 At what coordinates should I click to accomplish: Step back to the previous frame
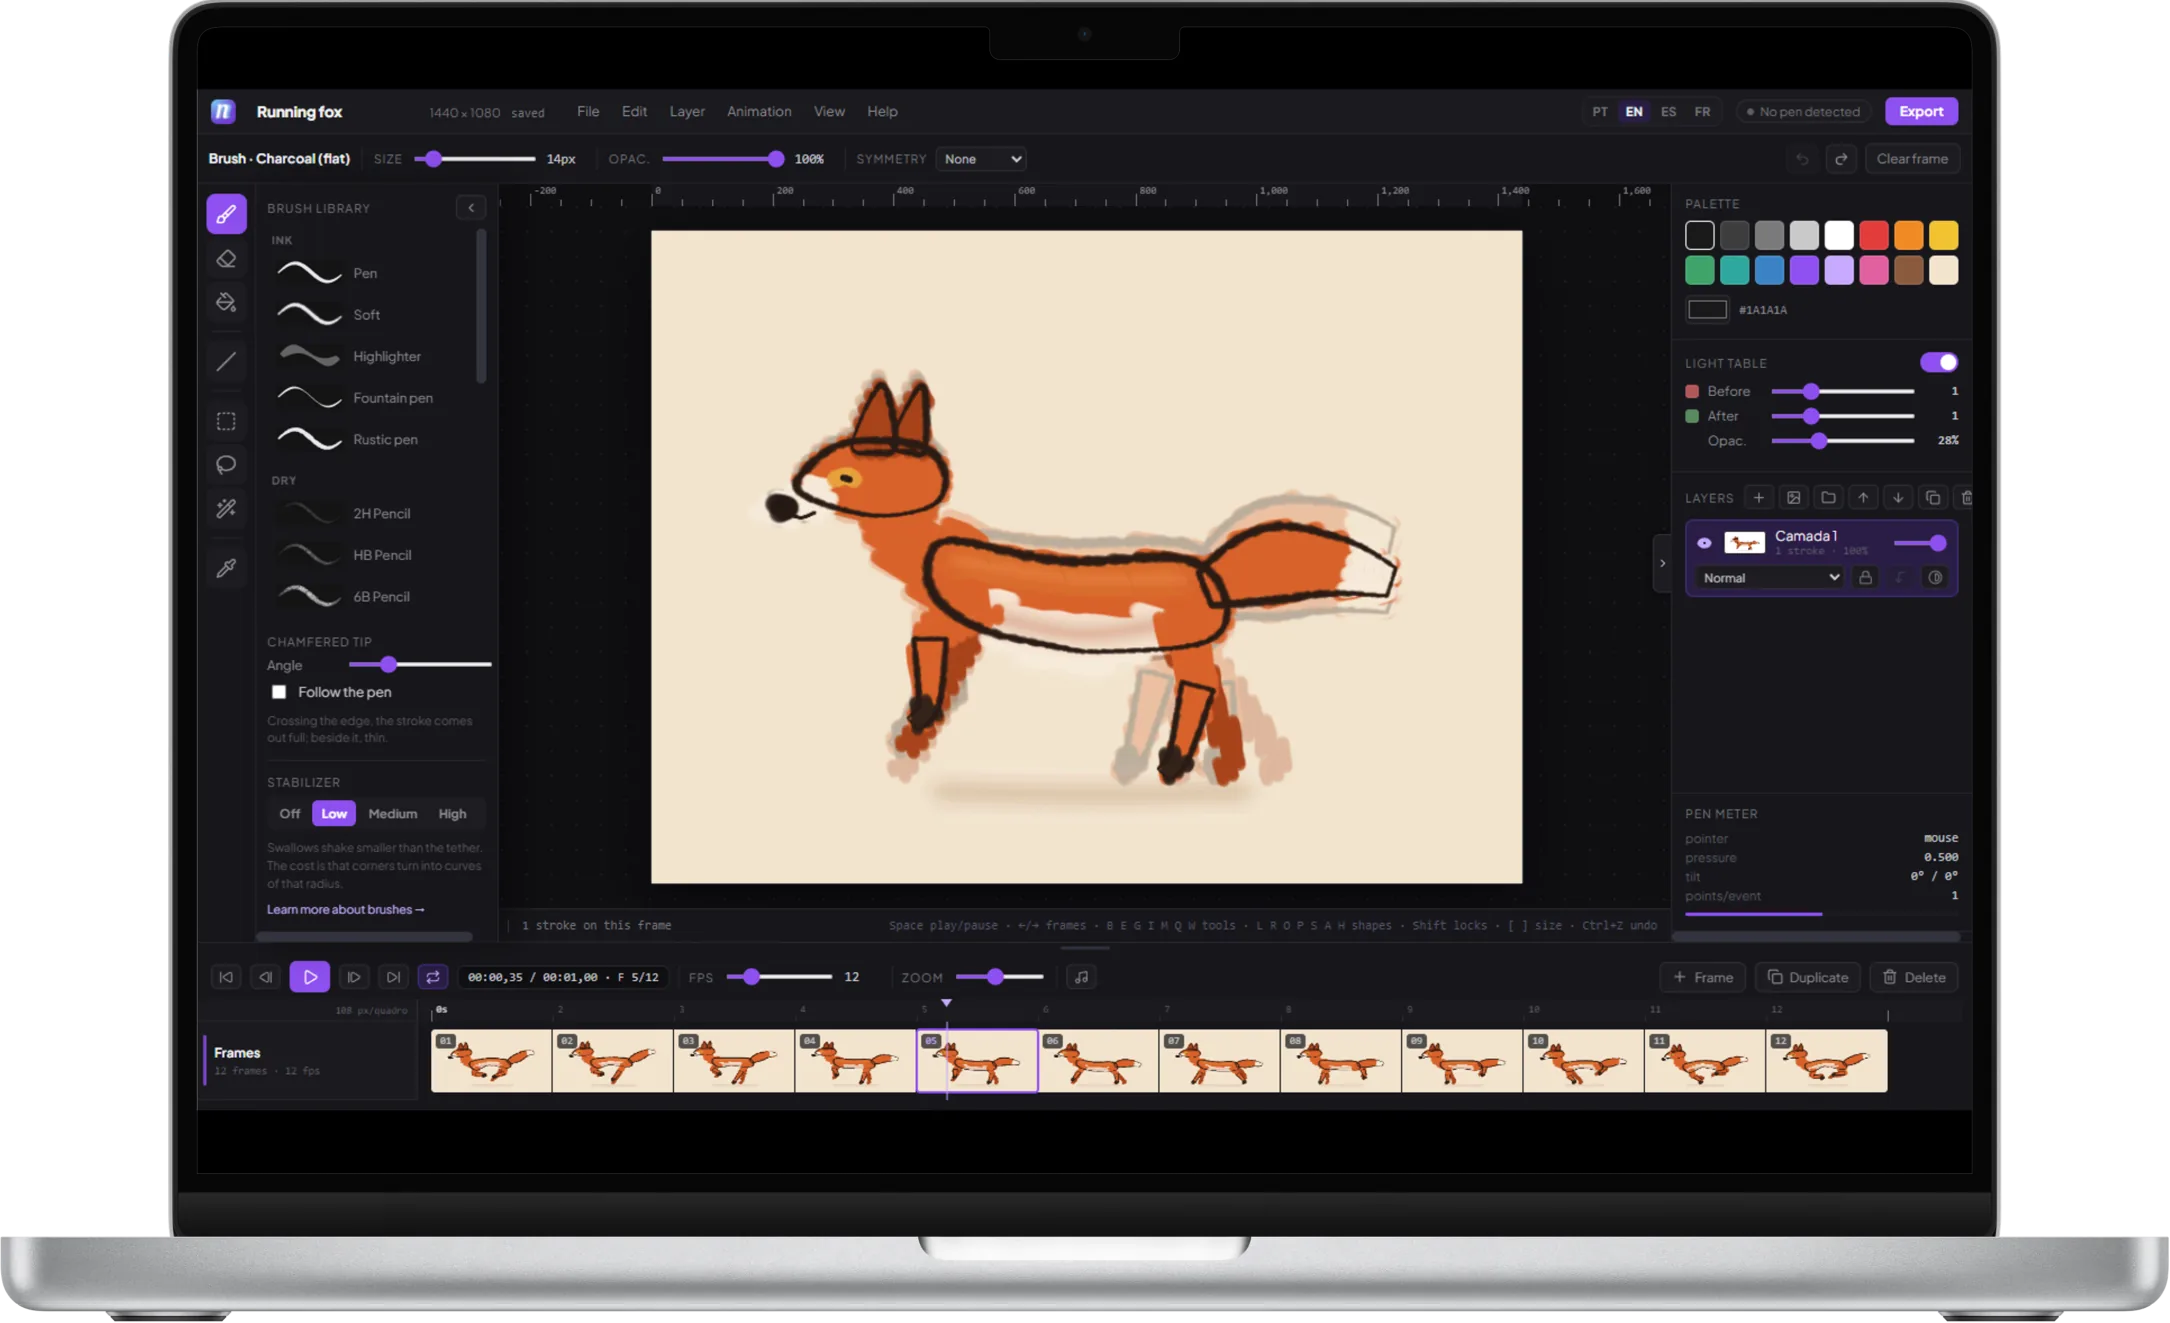coord(265,978)
